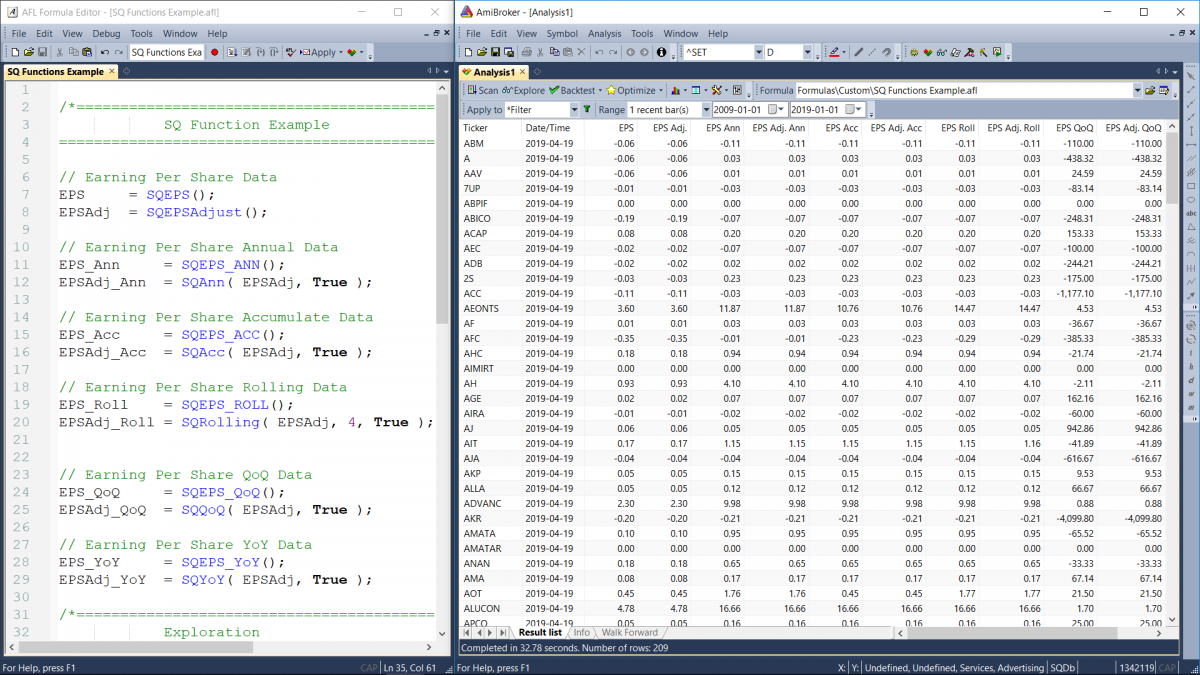Click the green filter funnel icon

[587, 109]
